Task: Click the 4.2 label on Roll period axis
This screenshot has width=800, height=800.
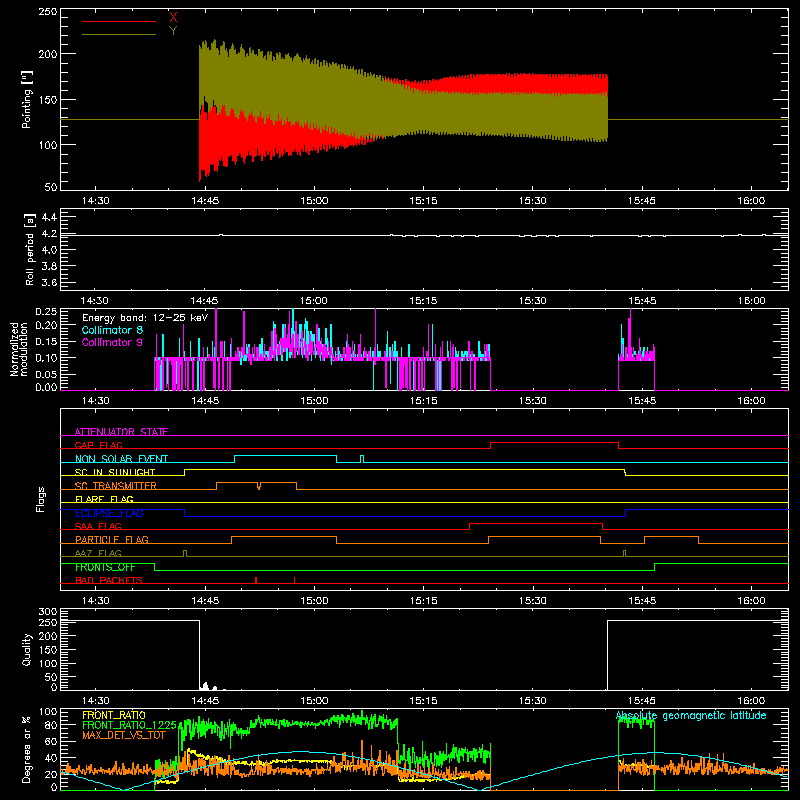Action: 49,234
